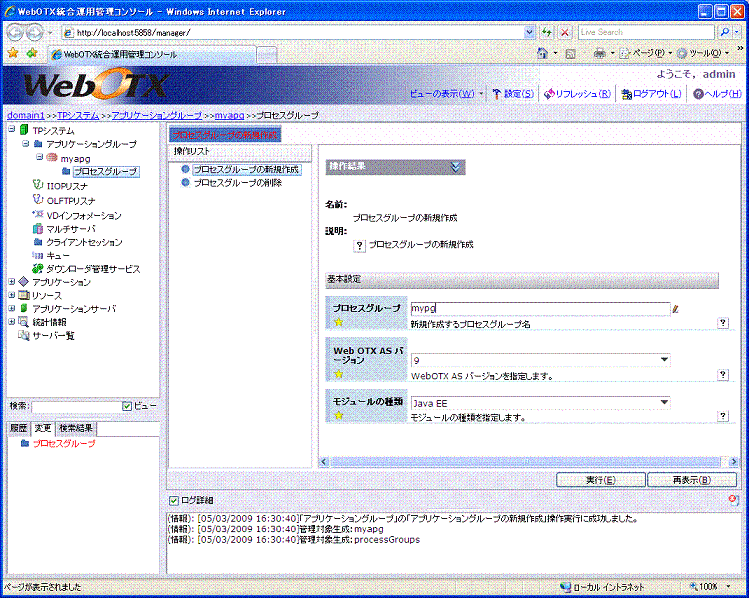Toggle the ログ詳細 checkbox
Screen dimensions: 749x598
tap(174, 500)
